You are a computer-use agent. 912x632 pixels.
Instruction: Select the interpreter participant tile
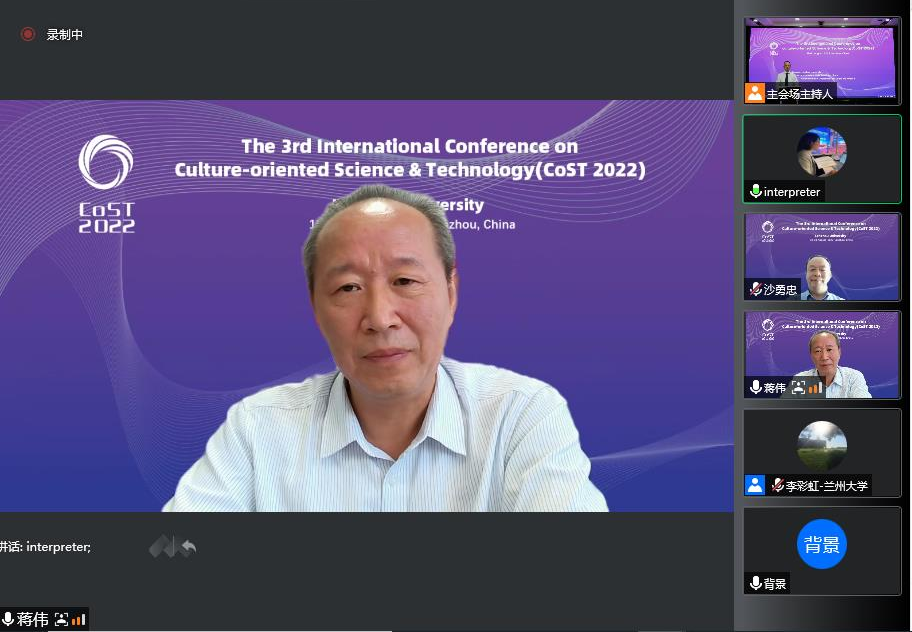pos(822,159)
